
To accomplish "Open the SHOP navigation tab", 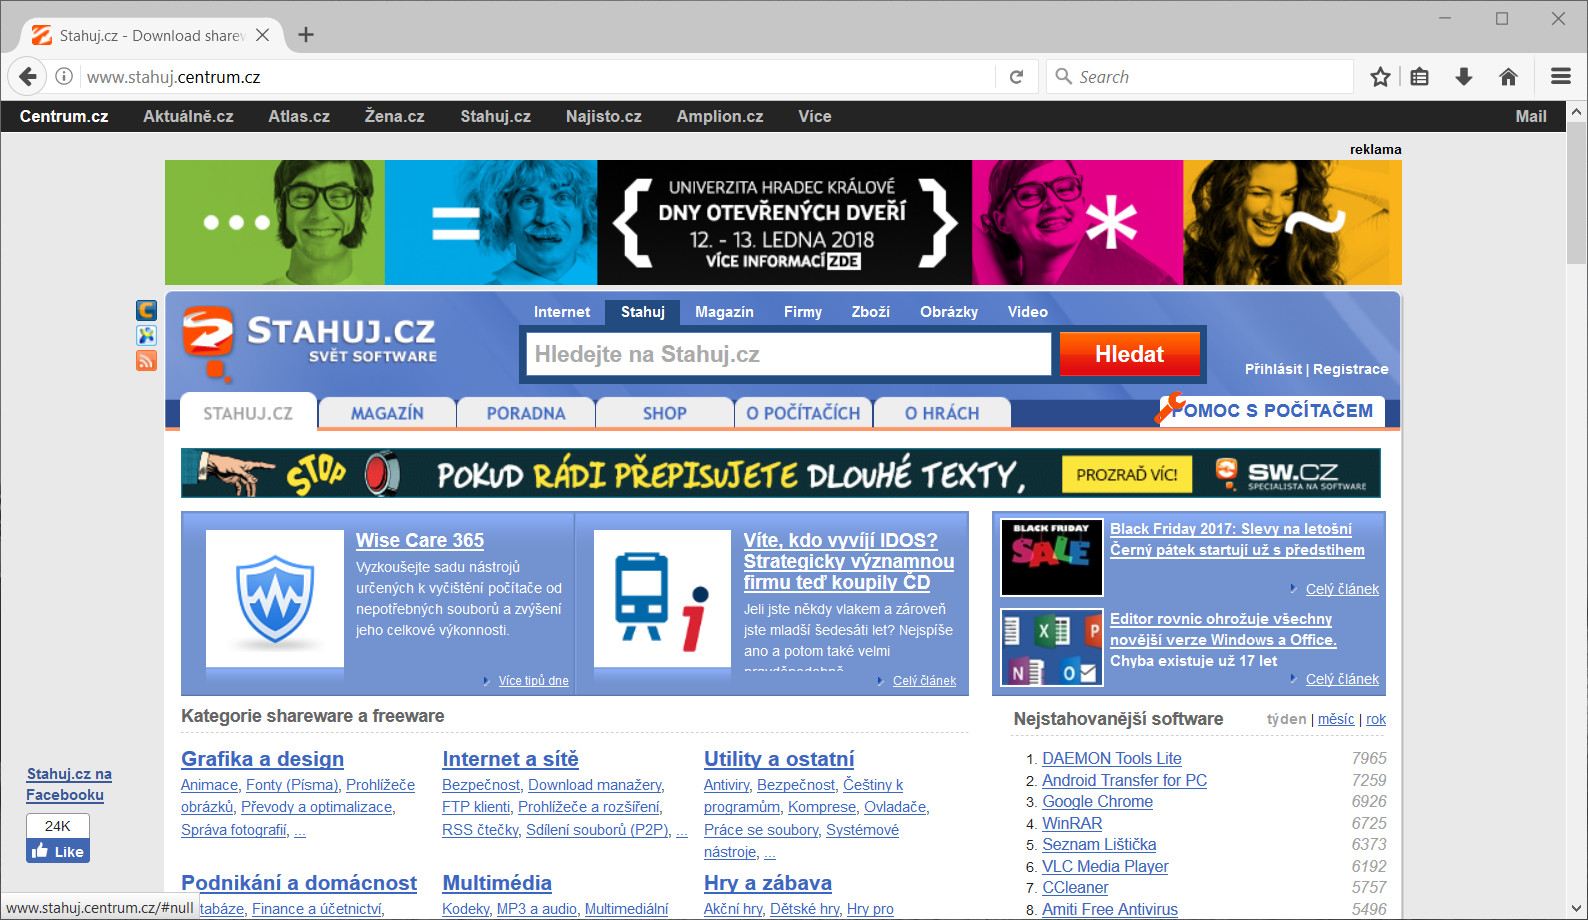I will [x=665, y=413].
